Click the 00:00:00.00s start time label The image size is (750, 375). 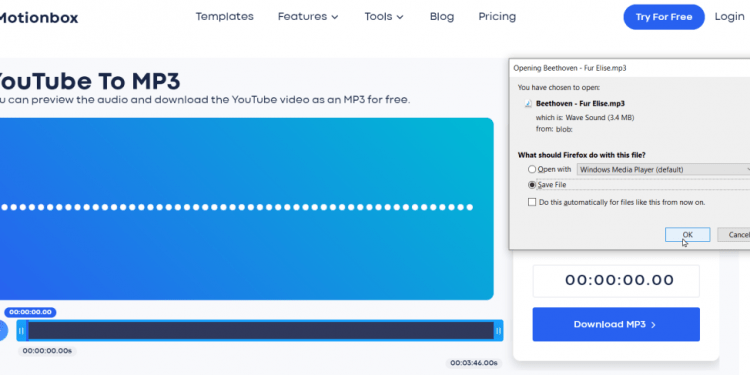(x=47, y=351)
